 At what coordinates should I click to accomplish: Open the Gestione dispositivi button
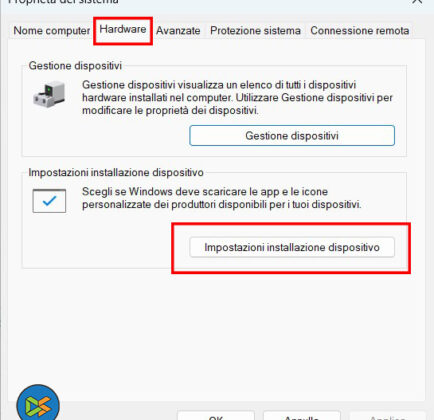pyautogui.click(x=292, y=136)
